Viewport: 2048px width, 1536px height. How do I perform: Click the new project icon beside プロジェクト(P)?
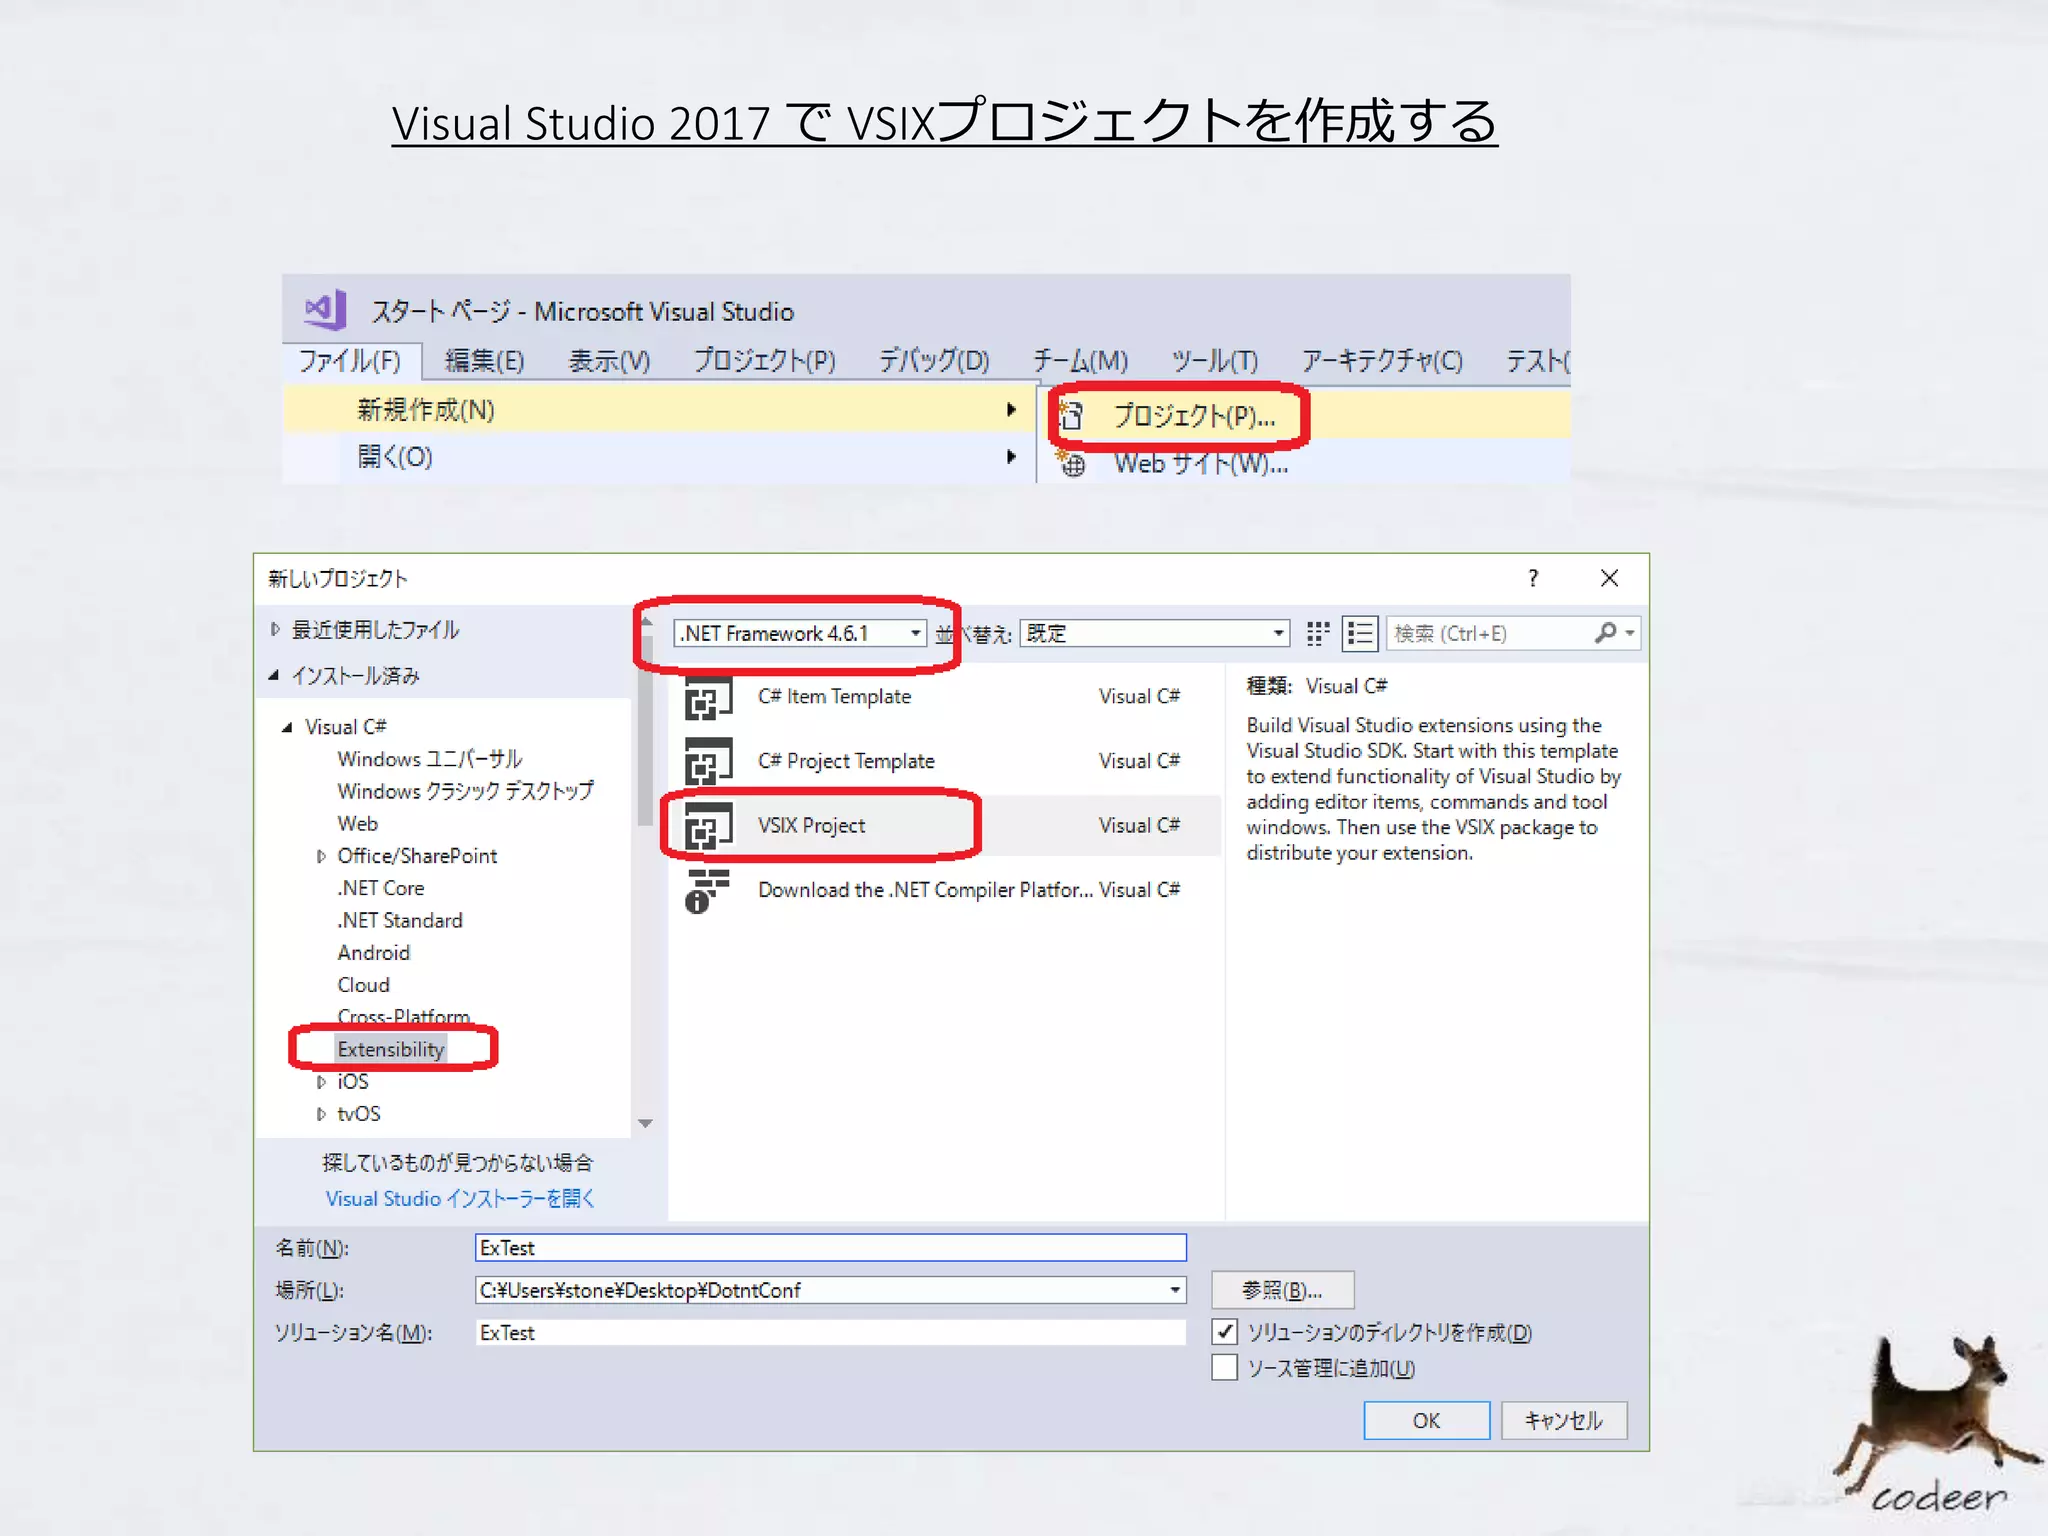point(1071,415)
